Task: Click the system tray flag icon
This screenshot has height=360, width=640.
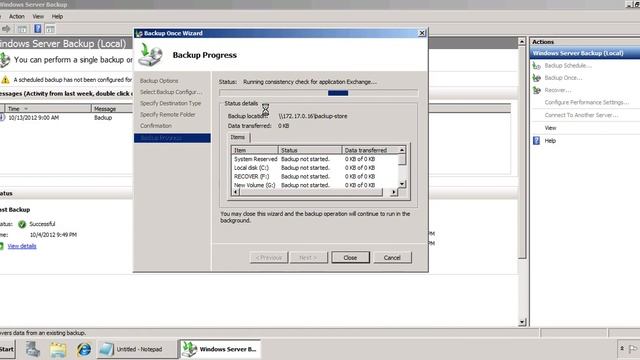Action: 633,349
